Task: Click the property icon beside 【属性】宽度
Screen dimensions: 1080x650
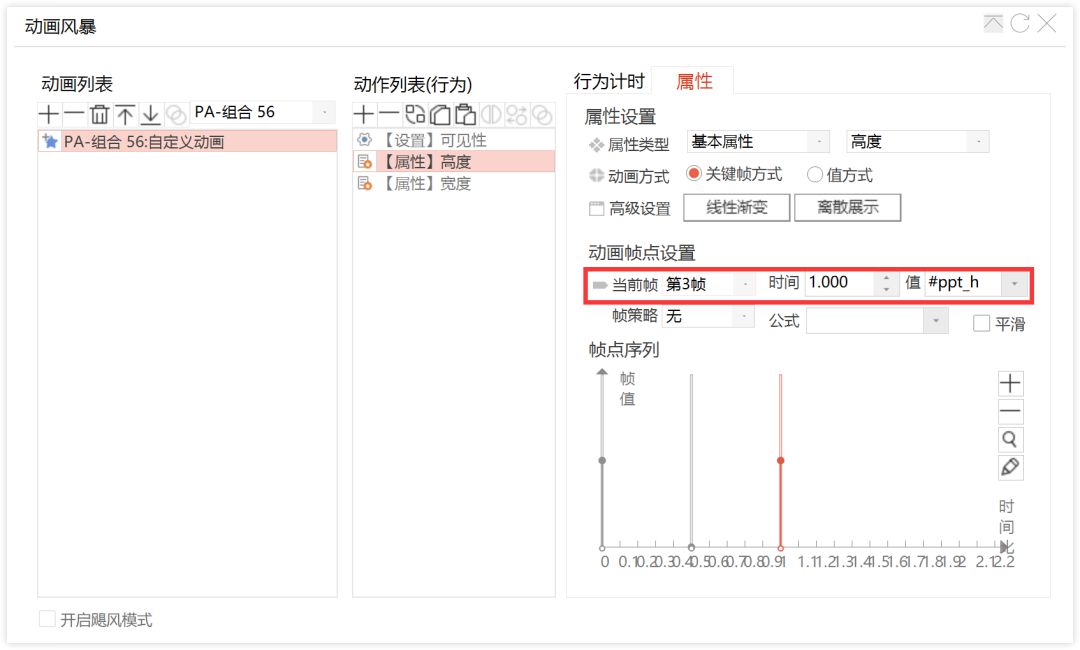Action: [364, 183]
